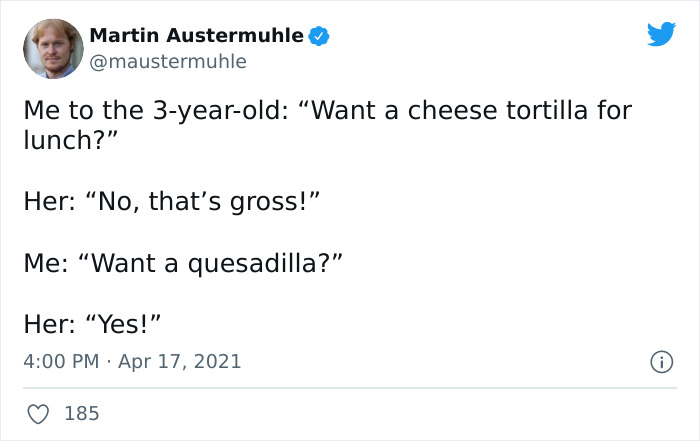Viewport: 700px width, 441px height.
Task: Click the line "No, that's gross!"
Action: 170,201
